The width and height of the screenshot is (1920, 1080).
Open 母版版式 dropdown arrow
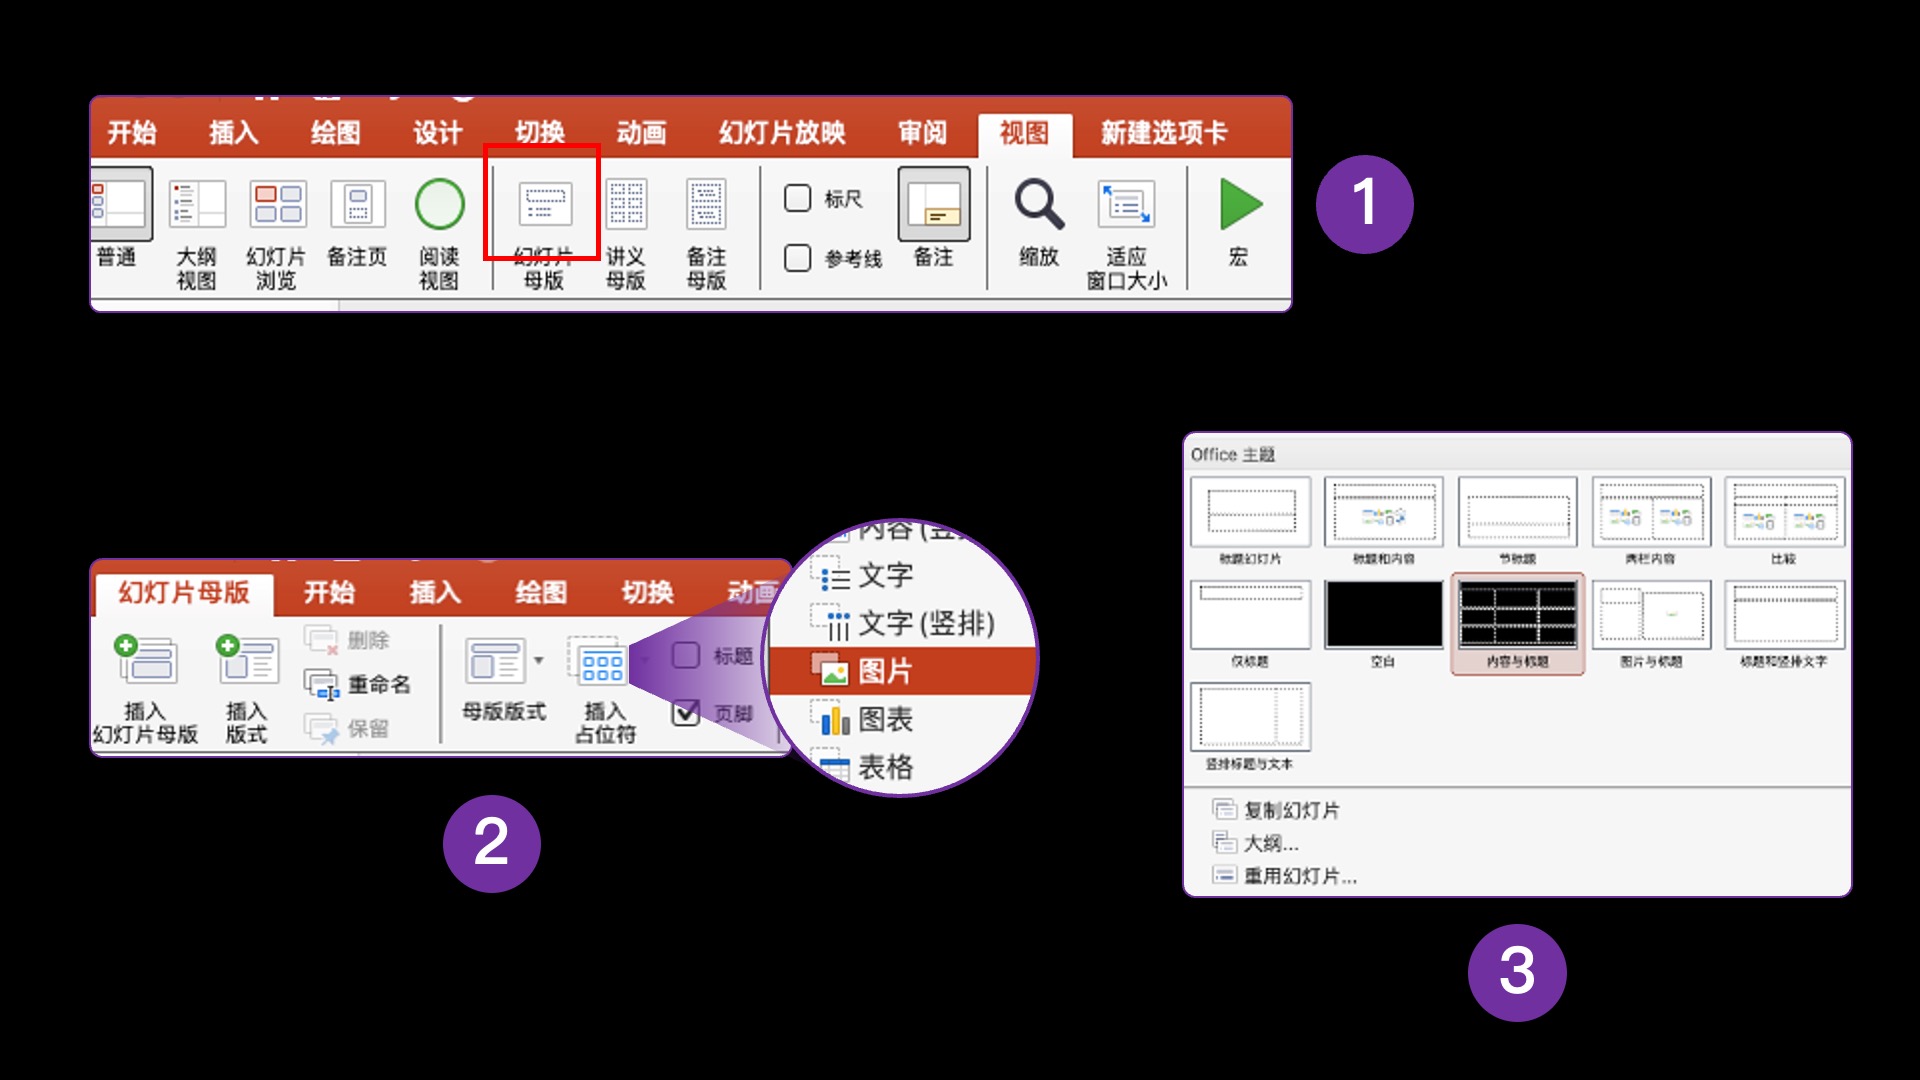tap(538, 662)
